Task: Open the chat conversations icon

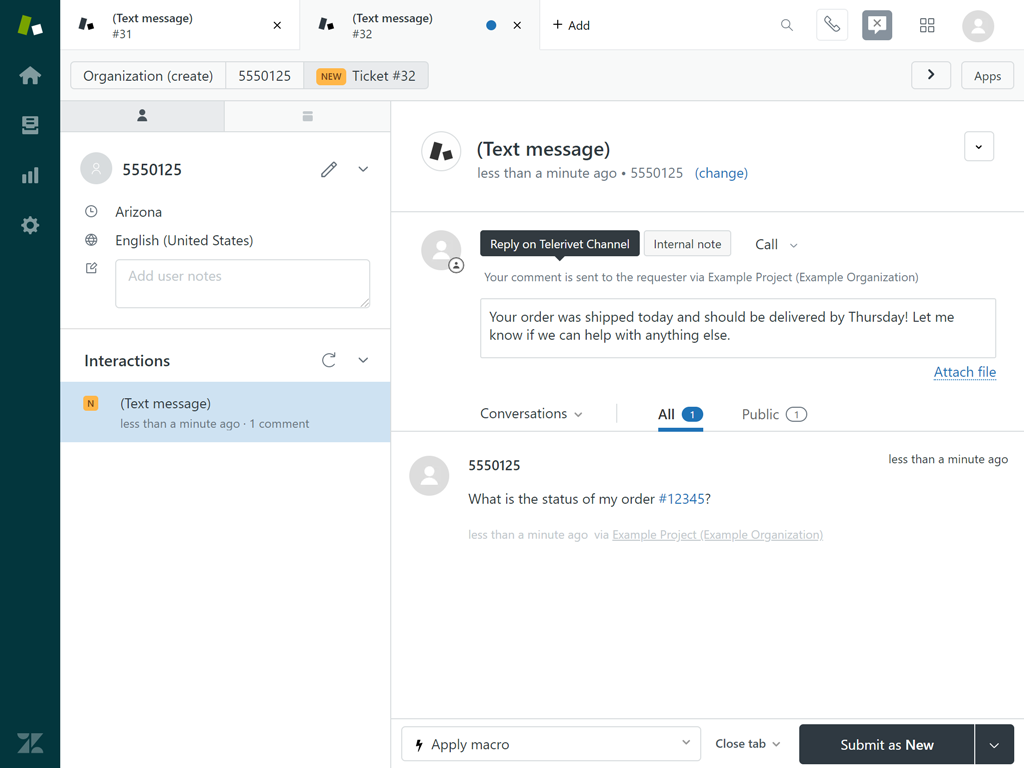Action: coord(877,25)
